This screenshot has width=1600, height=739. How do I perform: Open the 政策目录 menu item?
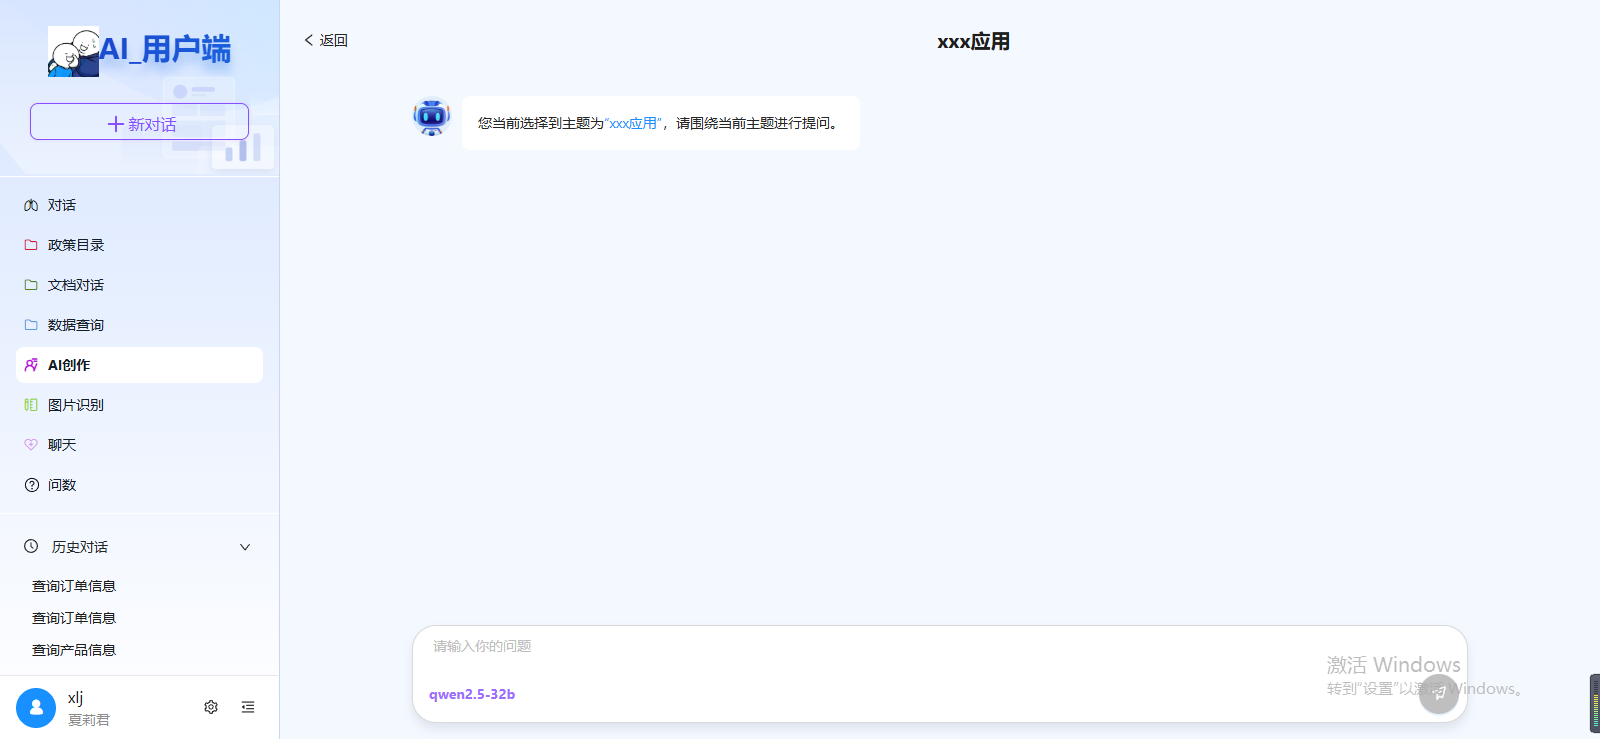(76, 245)
